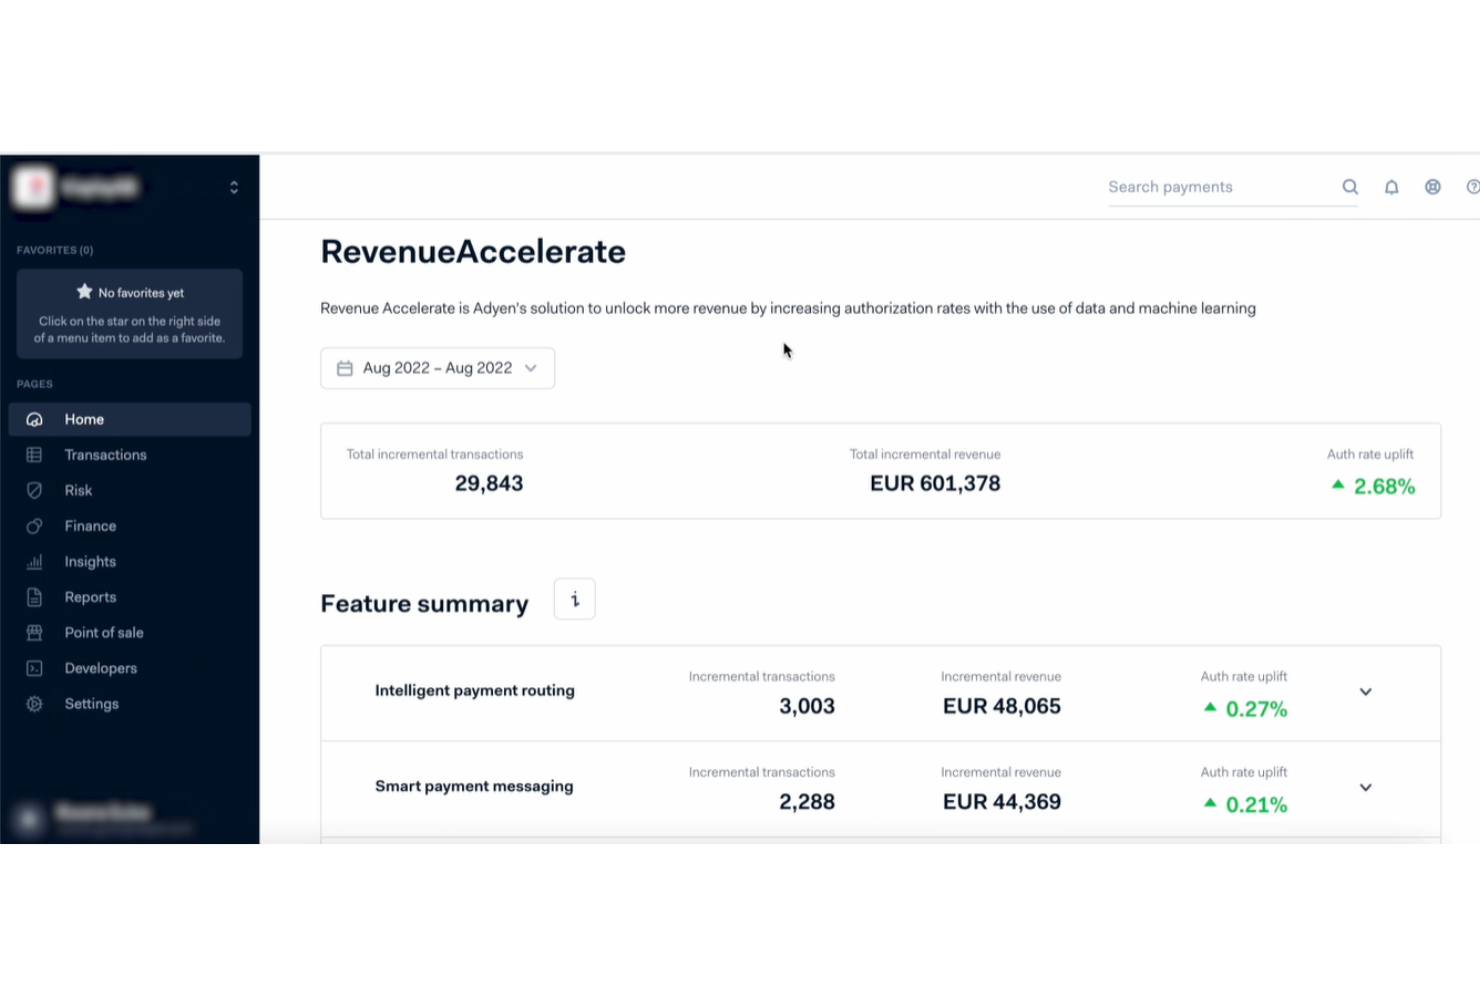This screenshot has height=987, width=1480.
Task: Click the Transactions table icon
Action: tap(34, 455)
